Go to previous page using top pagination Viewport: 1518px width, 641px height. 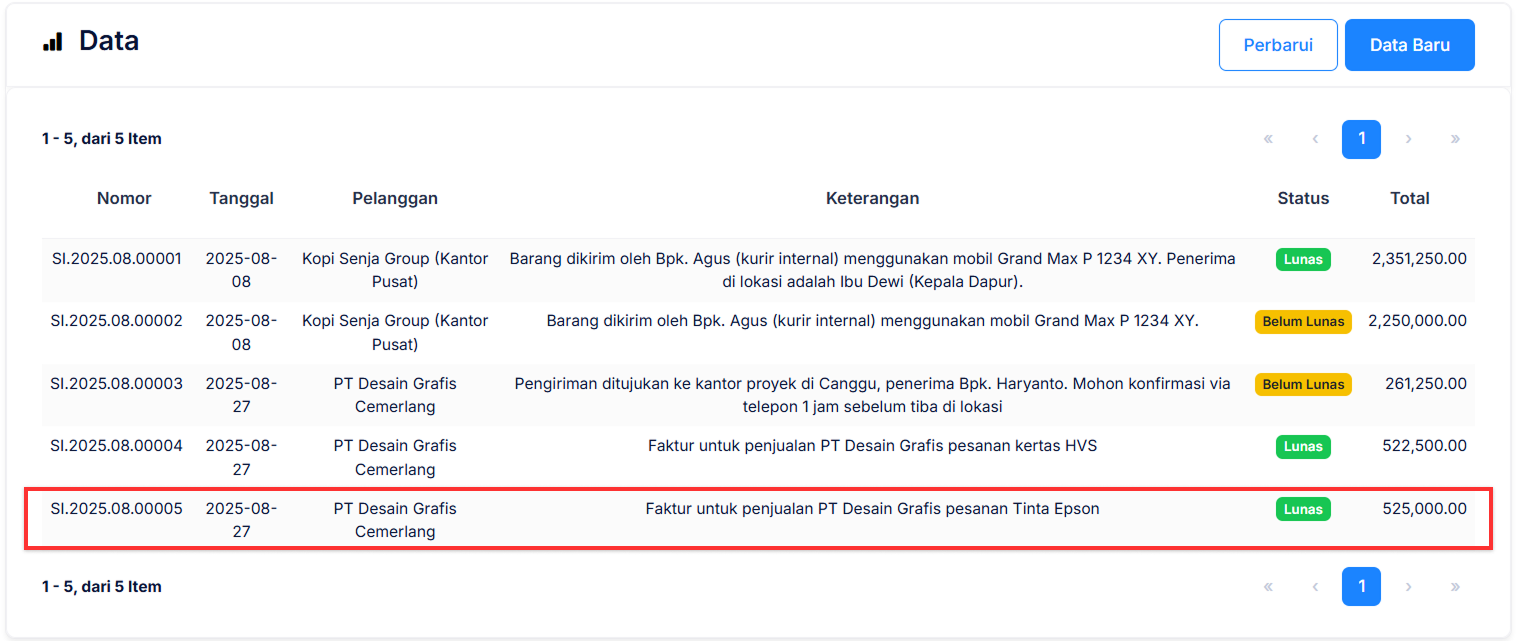[1315, 139]
